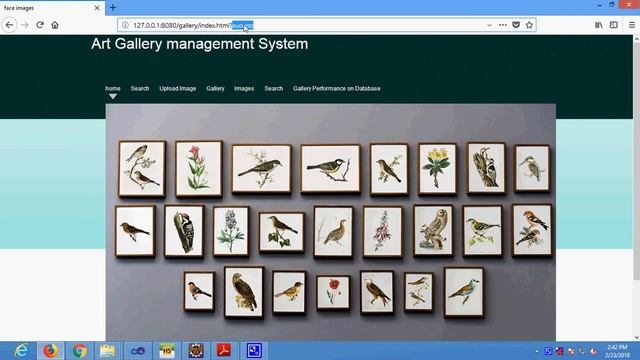Launch Google Chrome from the taskbar
The height and width of the screenshot is (360, 640).
80,351
